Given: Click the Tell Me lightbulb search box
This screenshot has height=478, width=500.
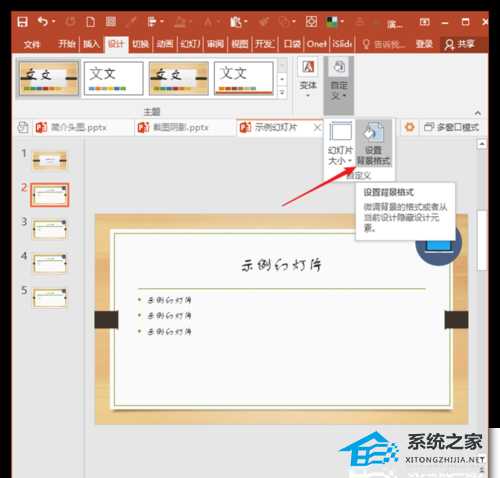Looking at the screenshot, I should [x=384, y=44].
